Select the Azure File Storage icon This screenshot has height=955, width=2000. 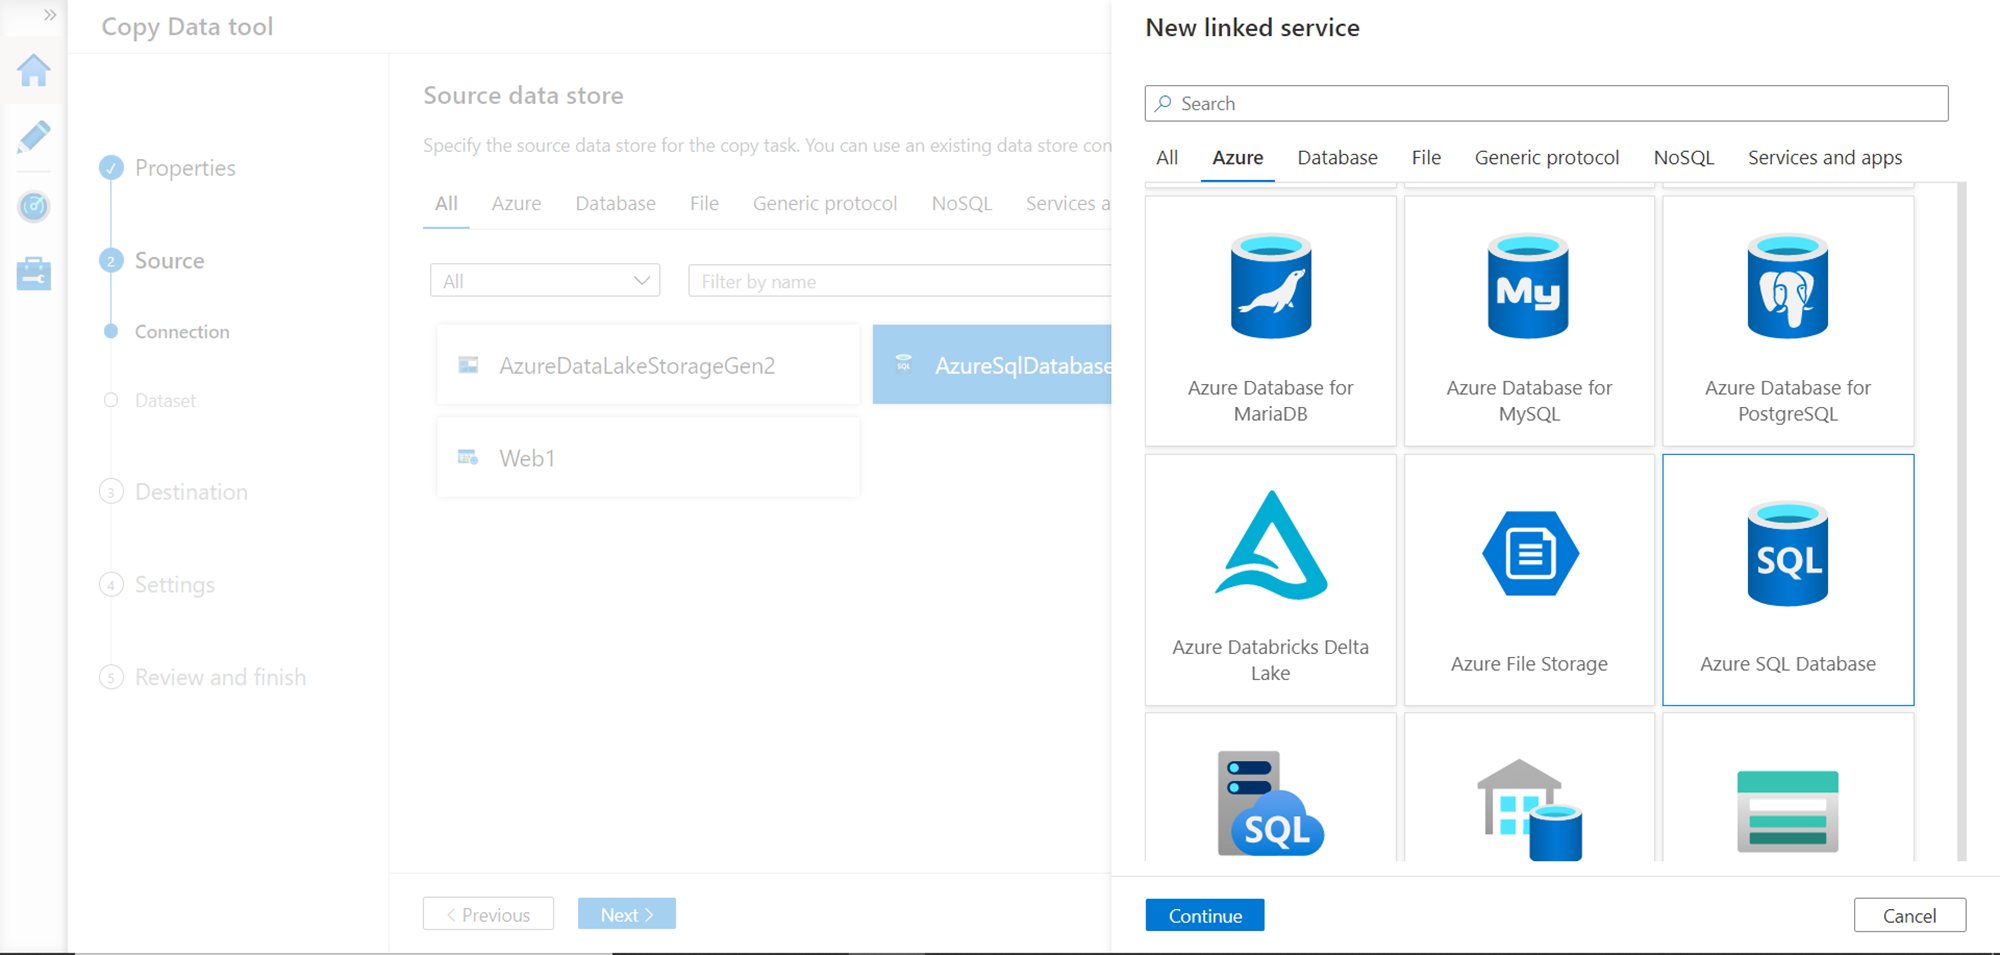(x=1530, y=553)
